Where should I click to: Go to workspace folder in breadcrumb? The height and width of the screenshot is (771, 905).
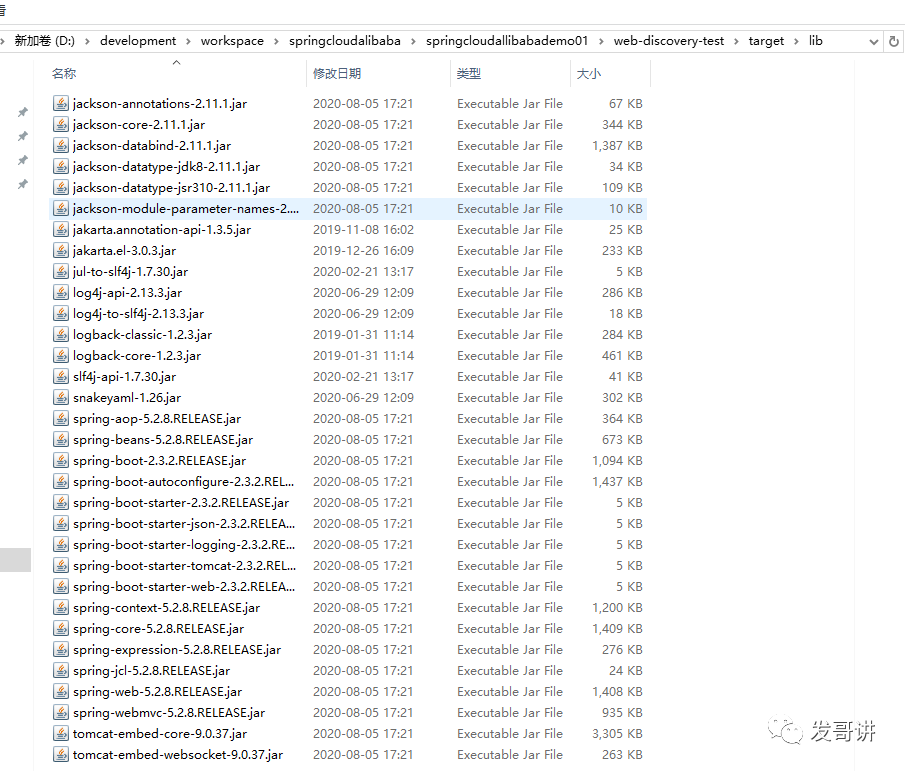[x=232, y=41]
